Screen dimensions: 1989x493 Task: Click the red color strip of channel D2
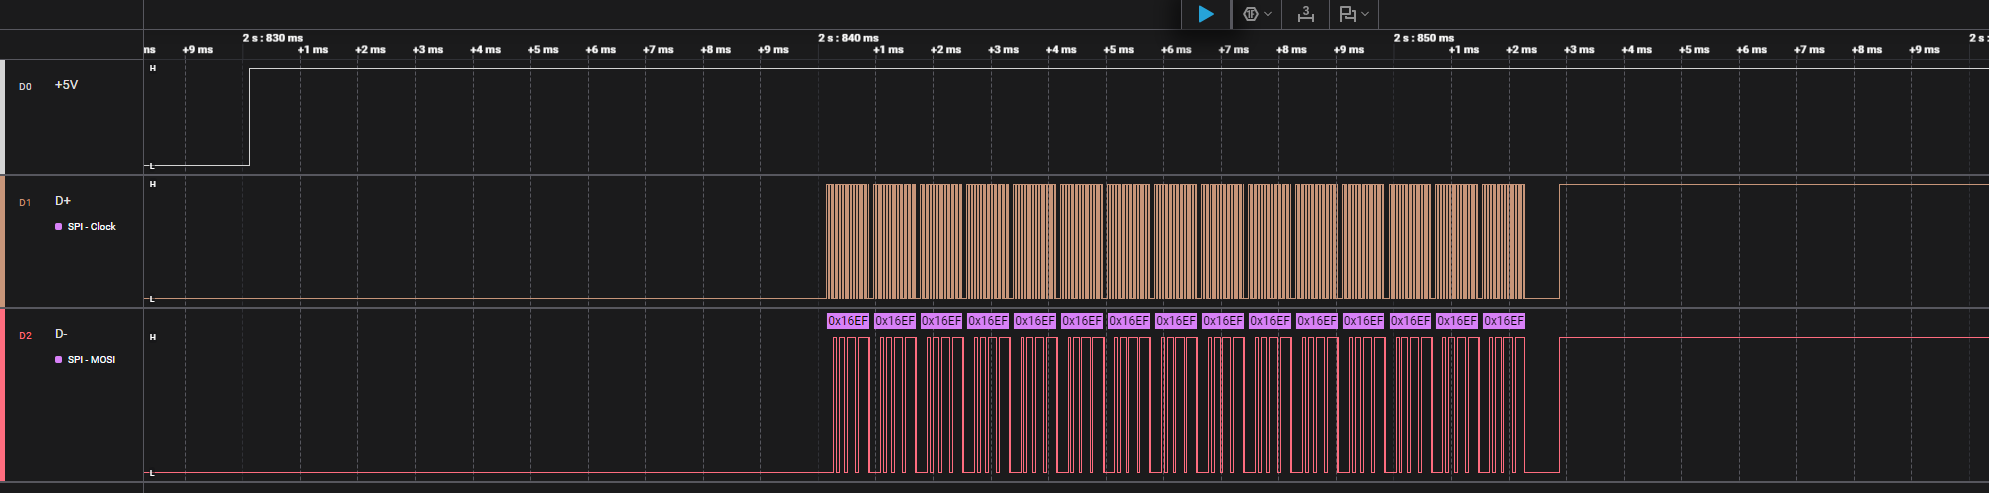[2, 395]
